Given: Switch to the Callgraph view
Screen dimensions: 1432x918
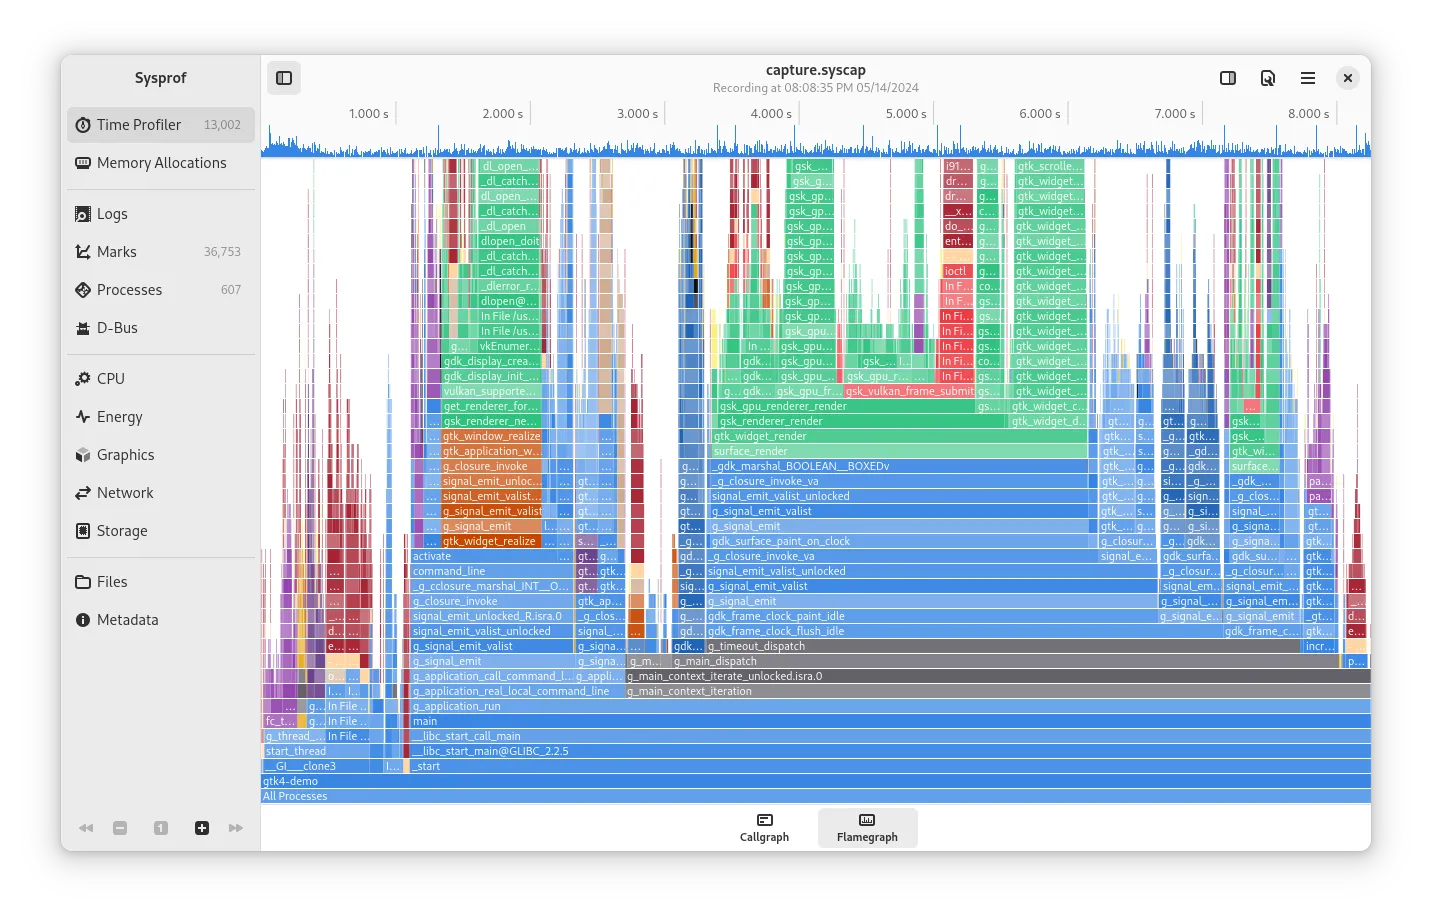Looking at the screenshot, I should pyautogui.click(x=764, y=828).
